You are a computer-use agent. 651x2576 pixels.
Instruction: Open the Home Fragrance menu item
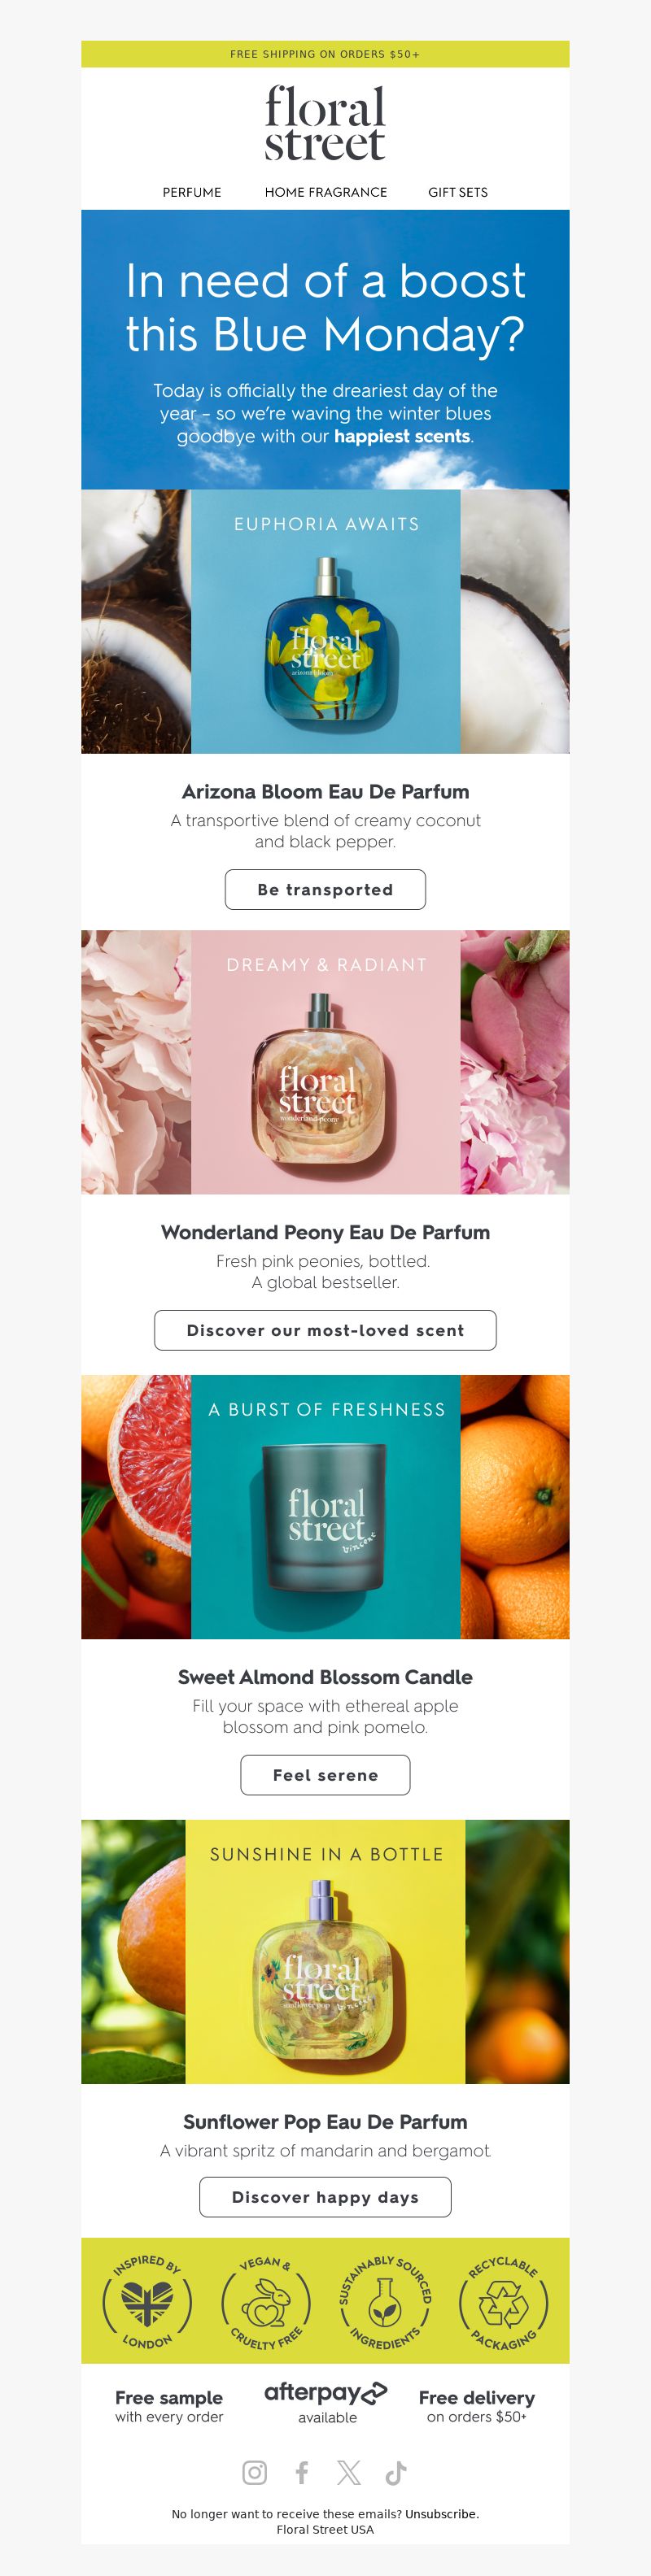(x=326, y=192)
